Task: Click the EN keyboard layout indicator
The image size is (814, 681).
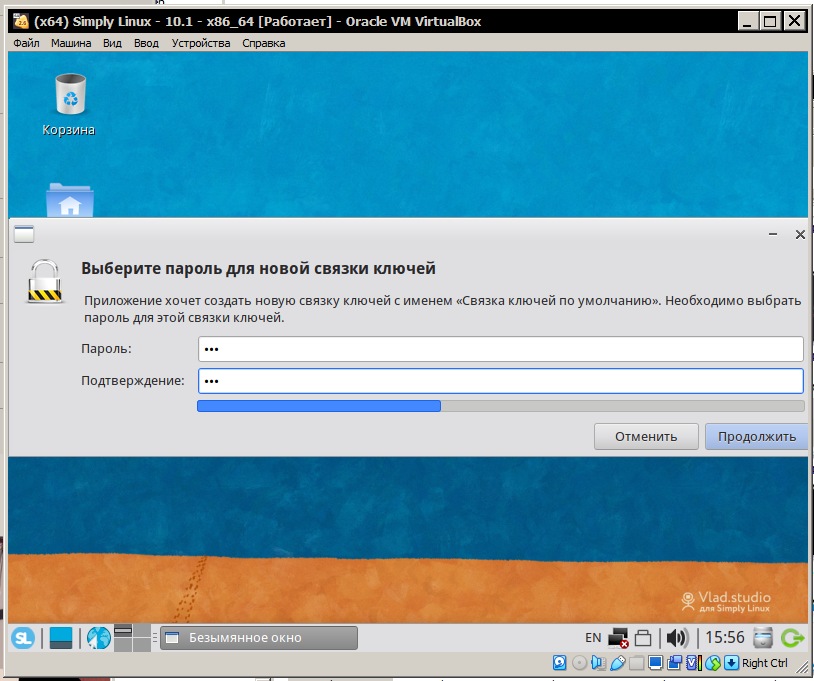Action: (x=593, y=638)
